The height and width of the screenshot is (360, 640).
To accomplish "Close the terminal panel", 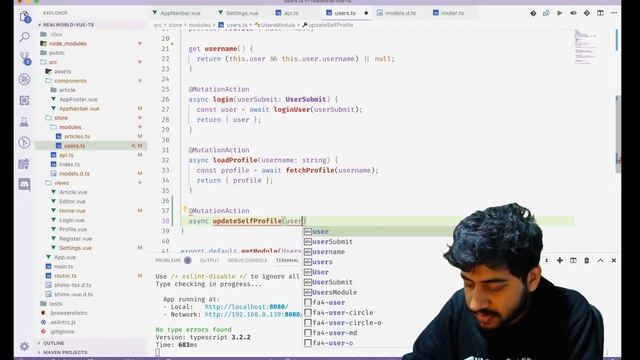I will (x=613, y=260).
